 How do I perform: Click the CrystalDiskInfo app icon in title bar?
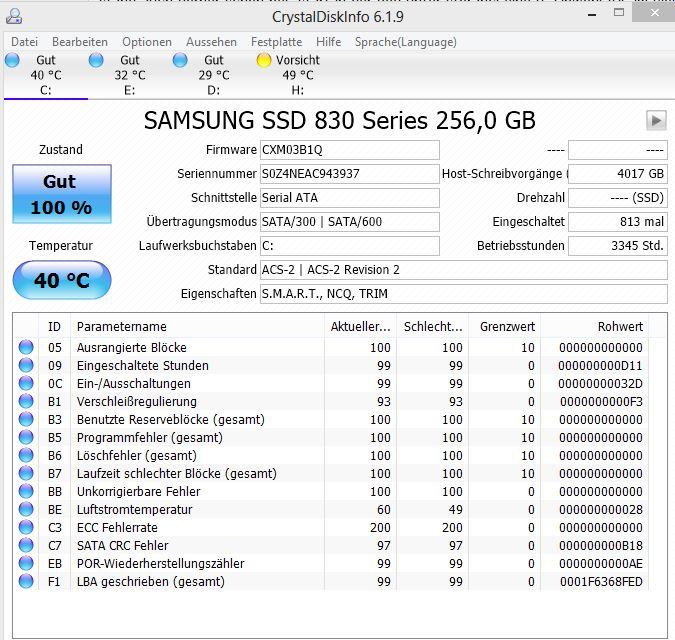click(x=14, y=16)
